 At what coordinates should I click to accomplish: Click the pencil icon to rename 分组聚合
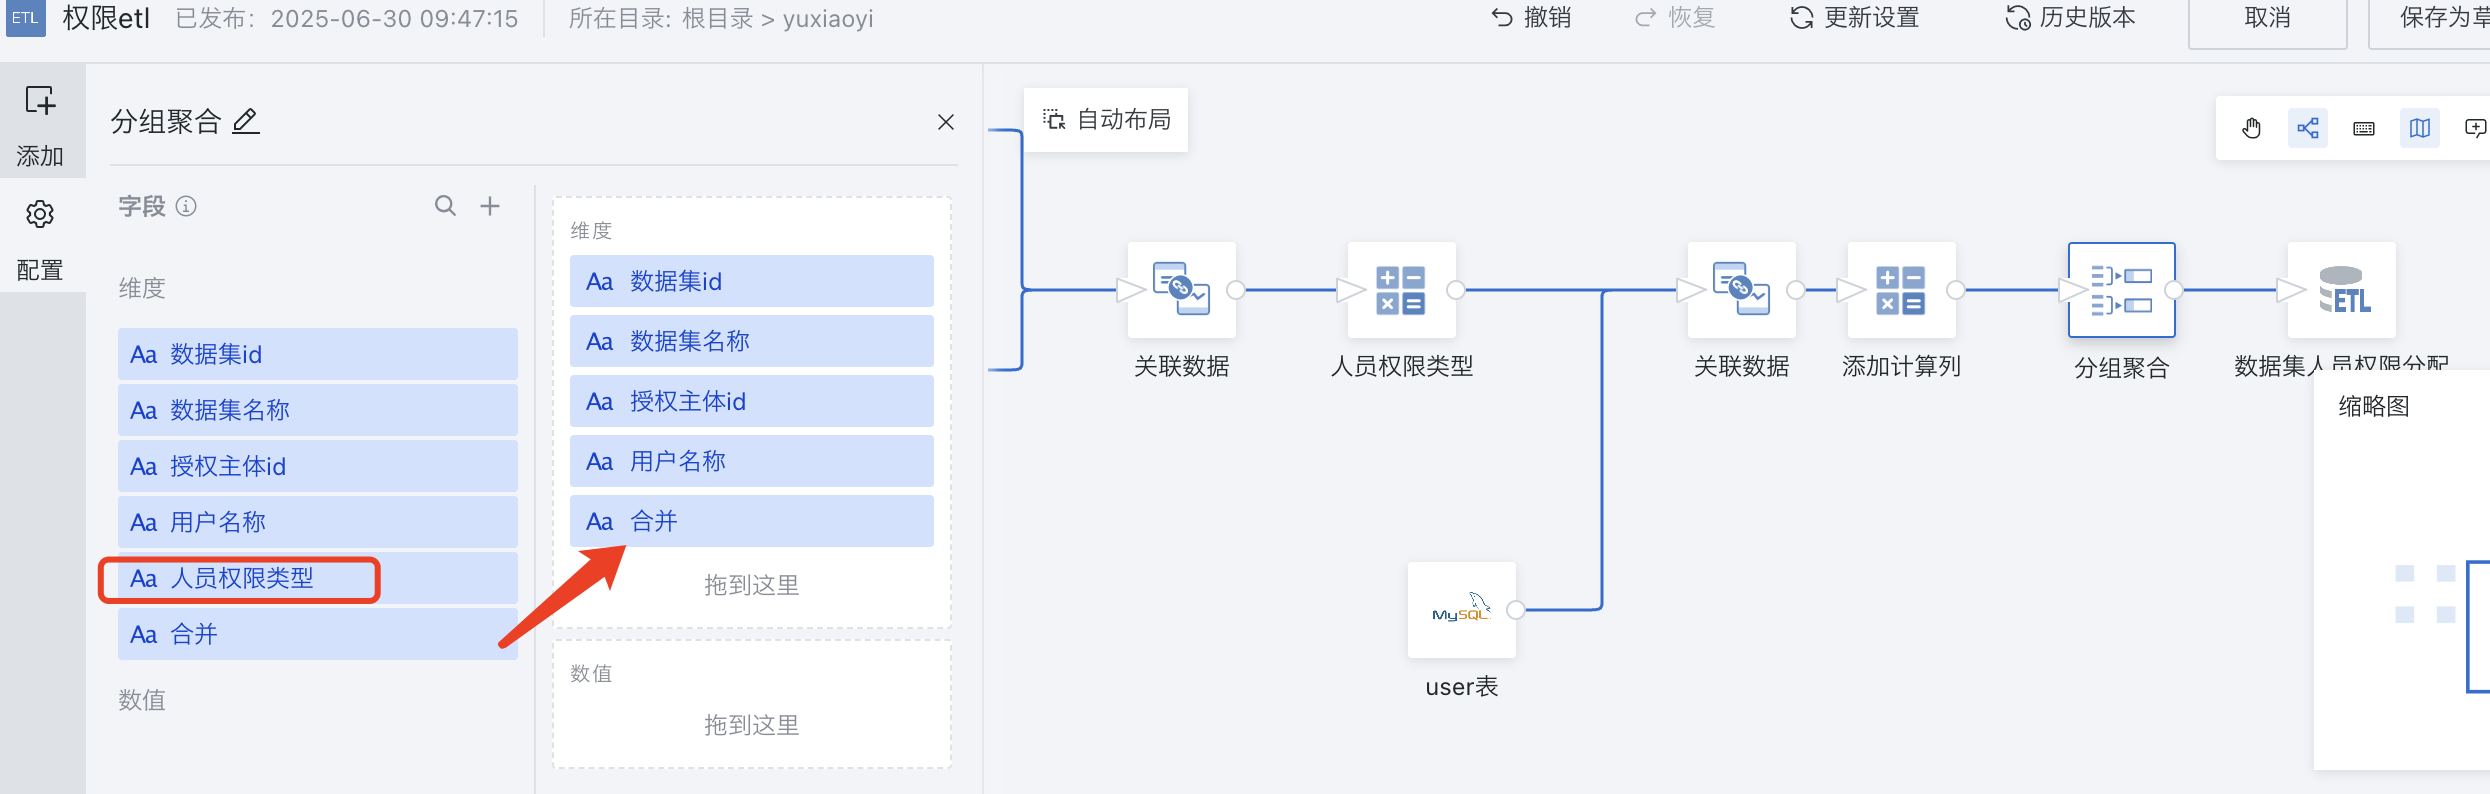click(246, 121)
